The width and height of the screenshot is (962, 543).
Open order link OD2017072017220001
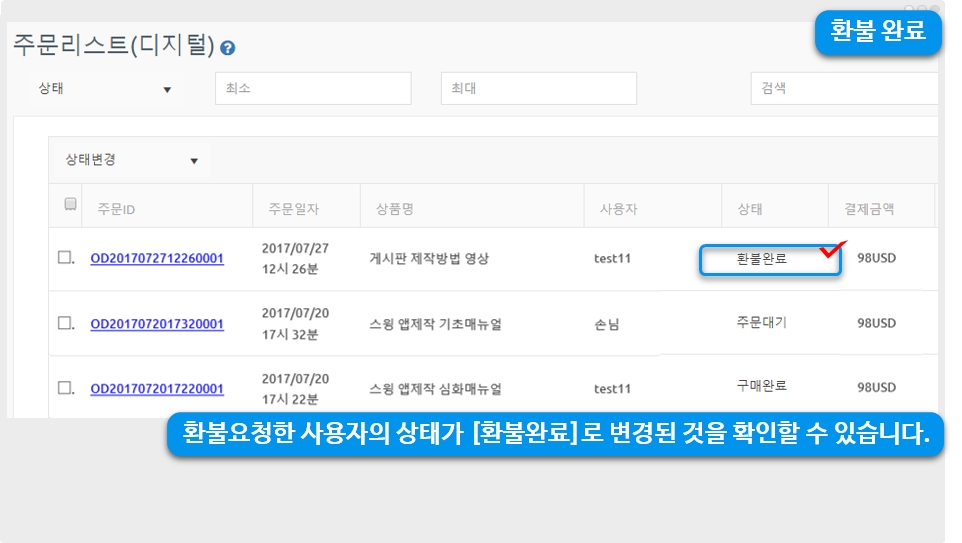[157, 389]
